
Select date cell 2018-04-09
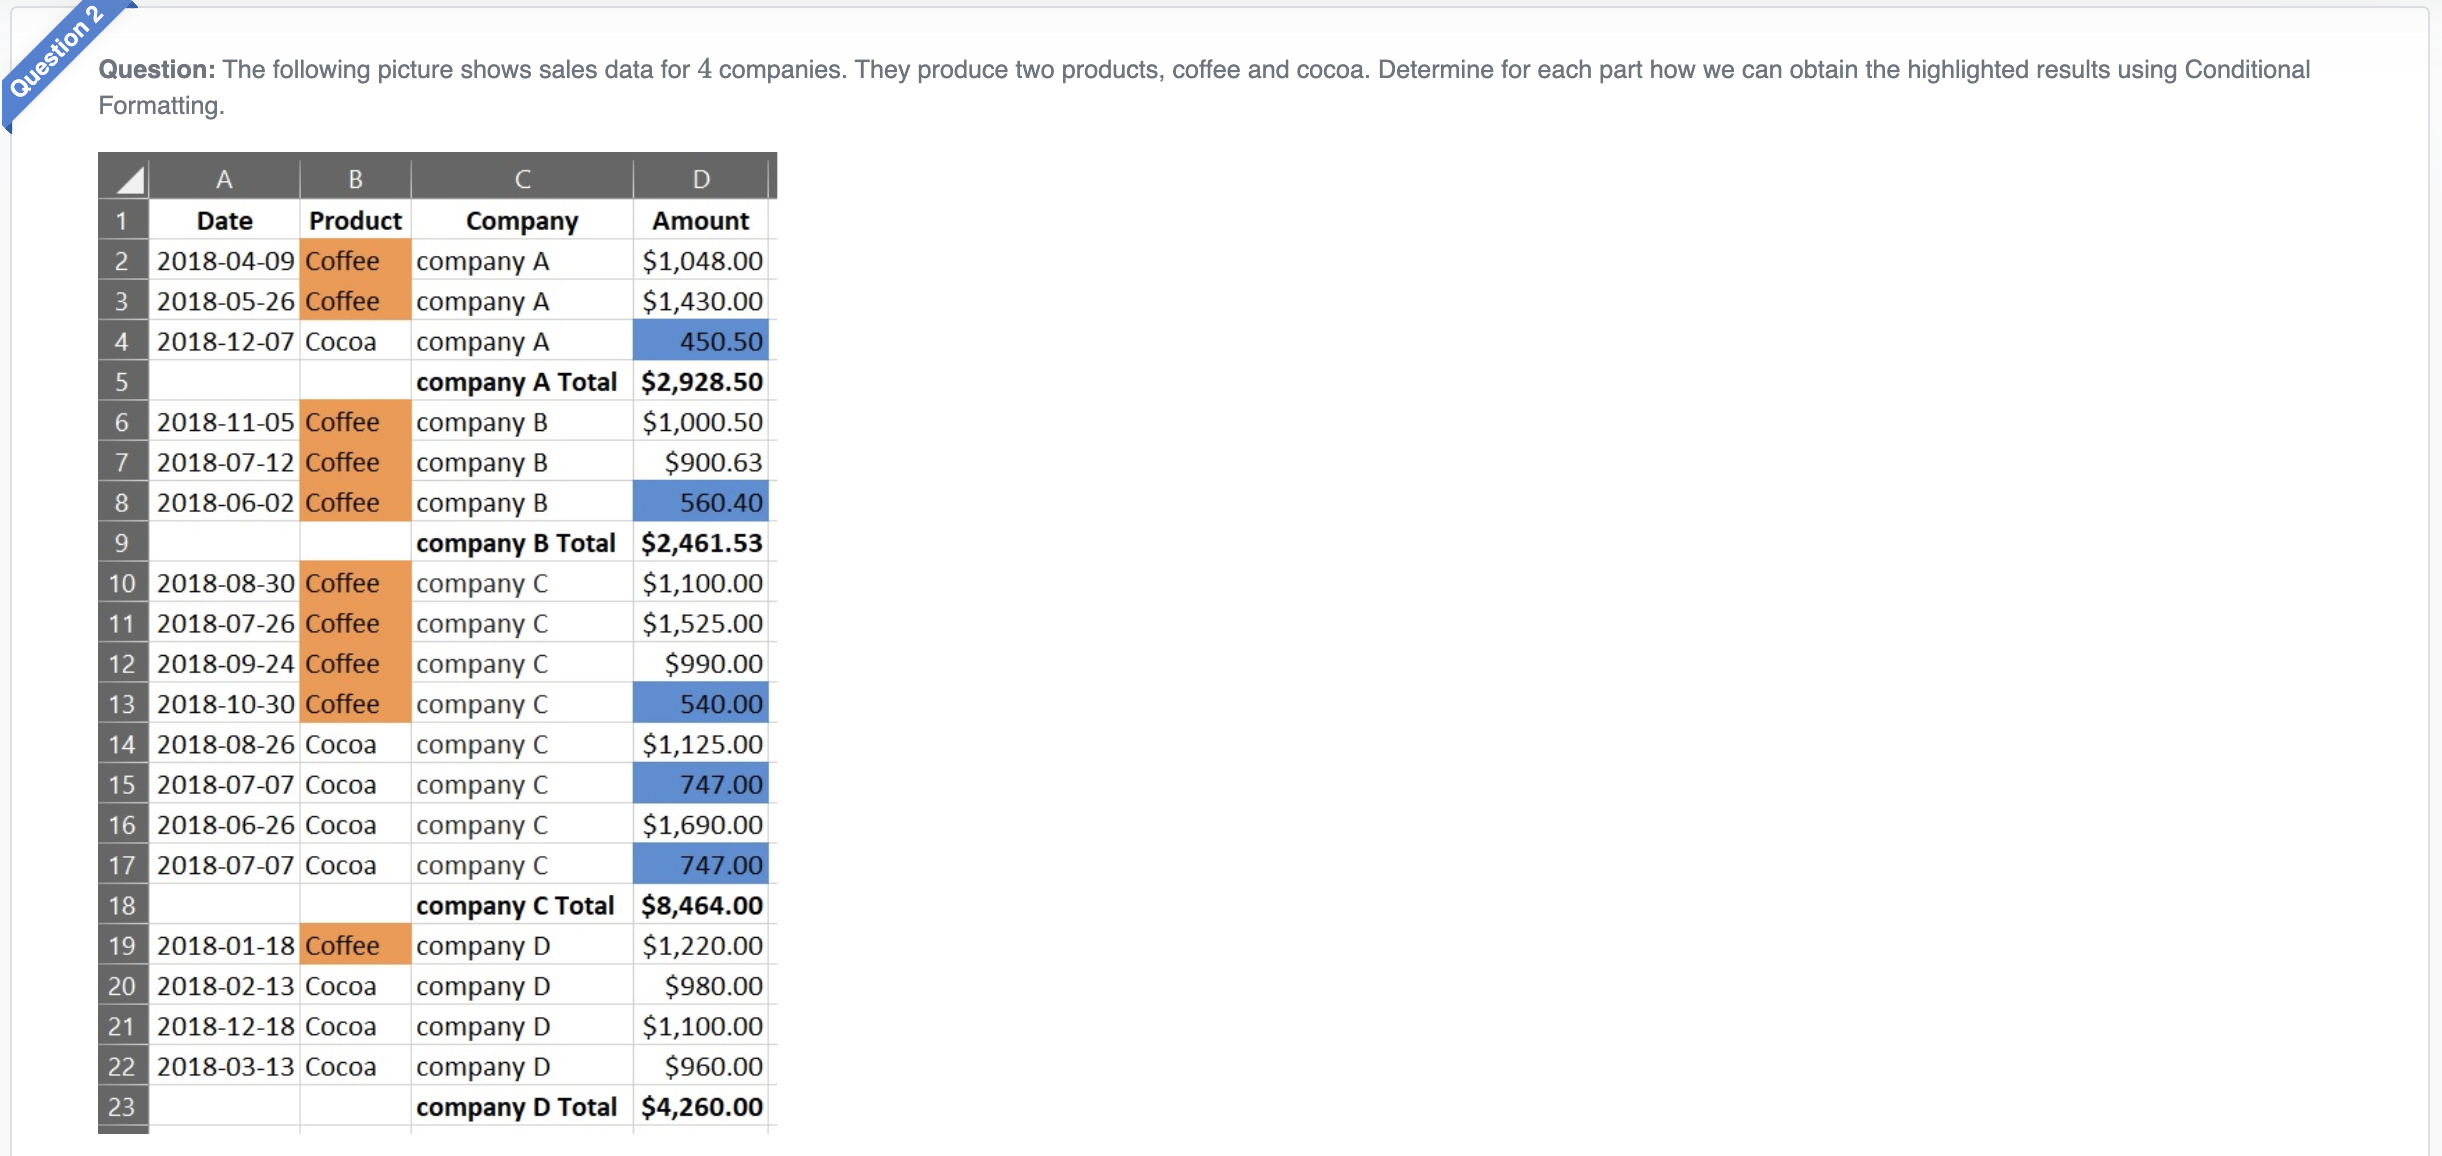click(225, 261)
